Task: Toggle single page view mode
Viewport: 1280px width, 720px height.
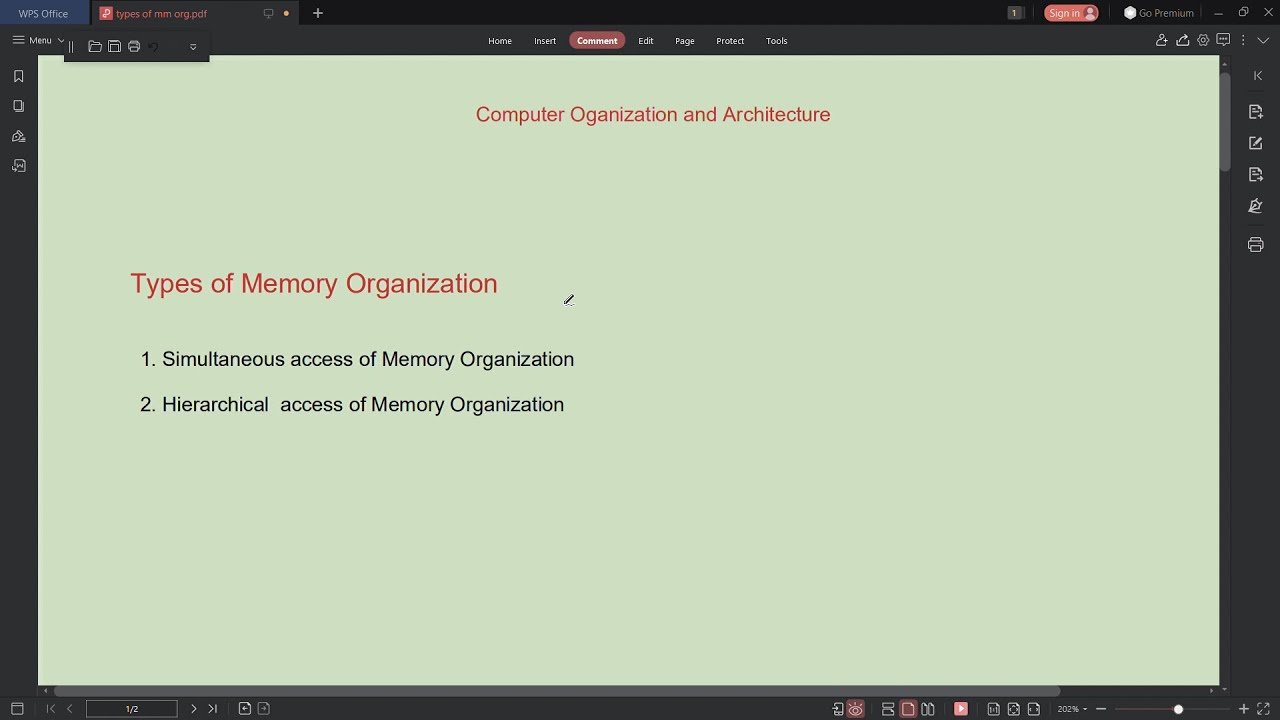Action: pos(908,709)
